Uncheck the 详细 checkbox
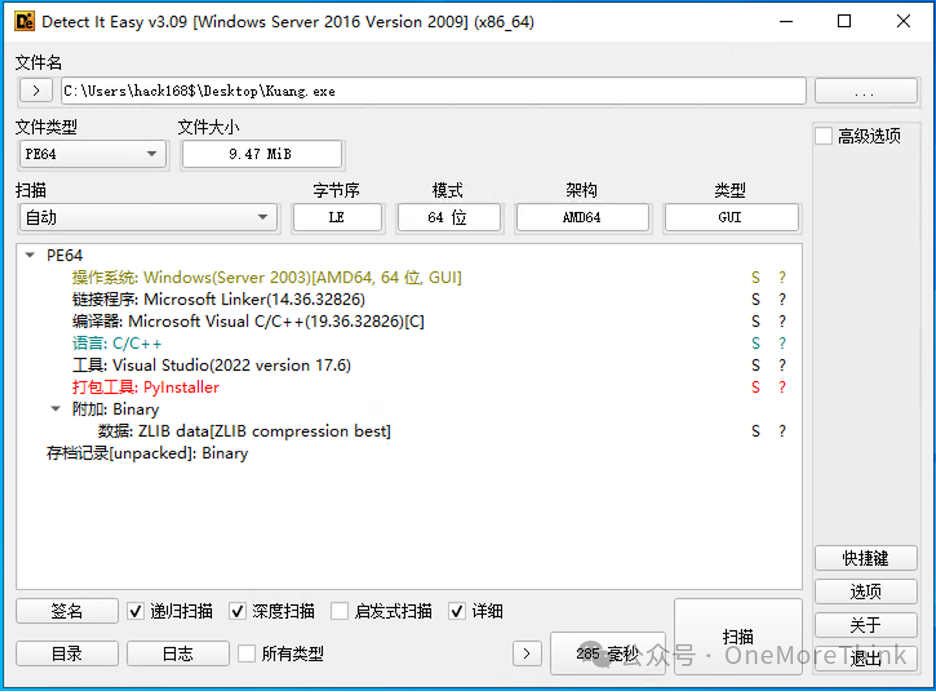Image resolution: width=936 pixels, height=692 pixels. pyautogui.click(x=457, y=611)
